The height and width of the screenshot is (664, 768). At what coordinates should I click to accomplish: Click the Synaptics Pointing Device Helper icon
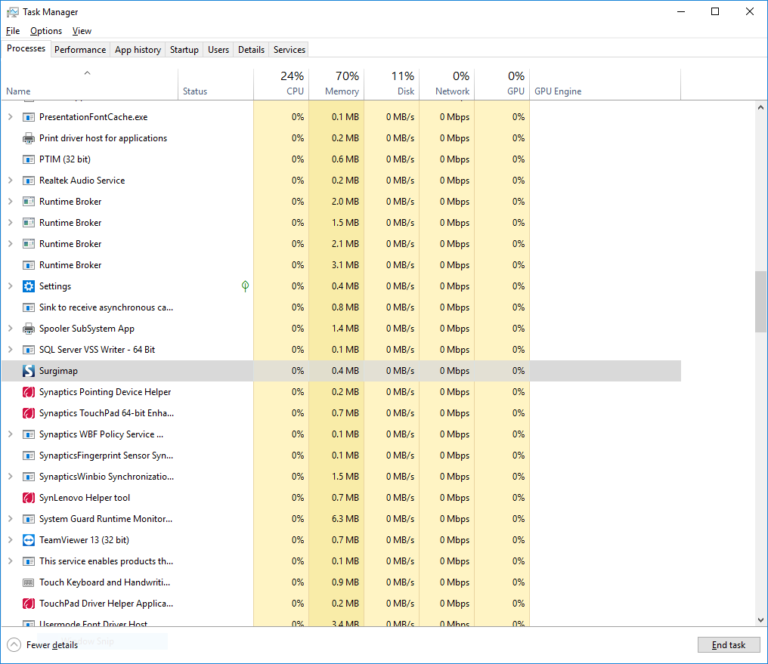pyautogui.click(x=29, y=392)
